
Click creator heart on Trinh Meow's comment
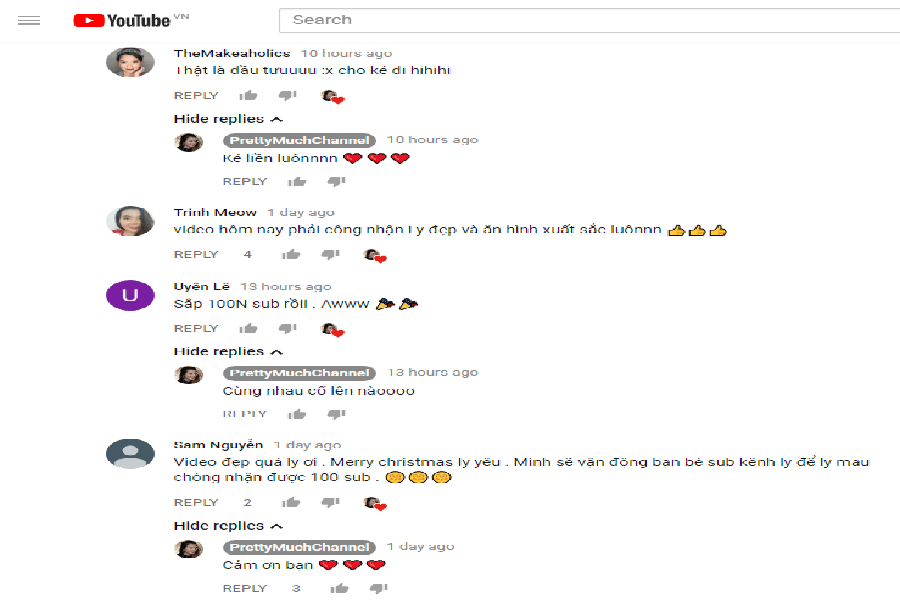[375, 255]
